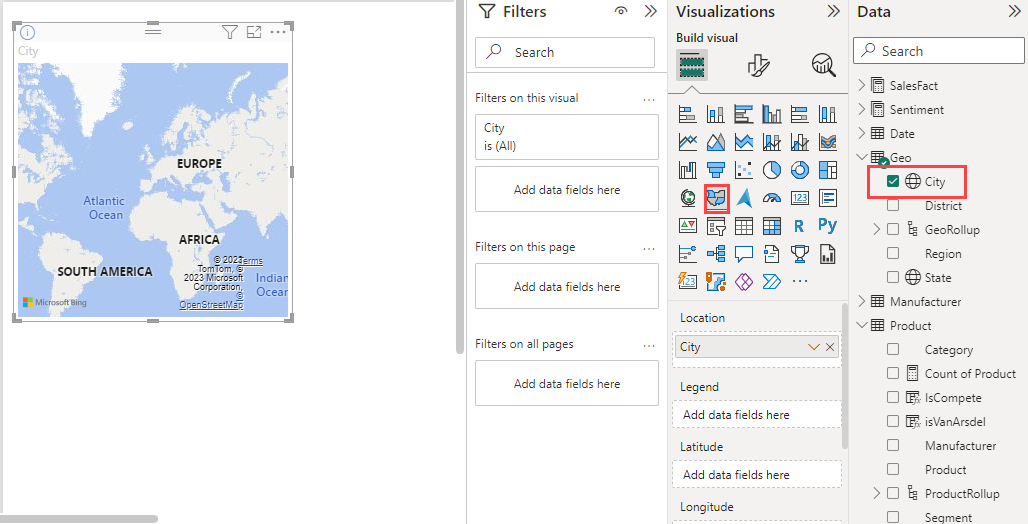The image size is (1028, 524).
Task: Click the Filters search box
Action: pyautogui.click(x=565, y=52)
